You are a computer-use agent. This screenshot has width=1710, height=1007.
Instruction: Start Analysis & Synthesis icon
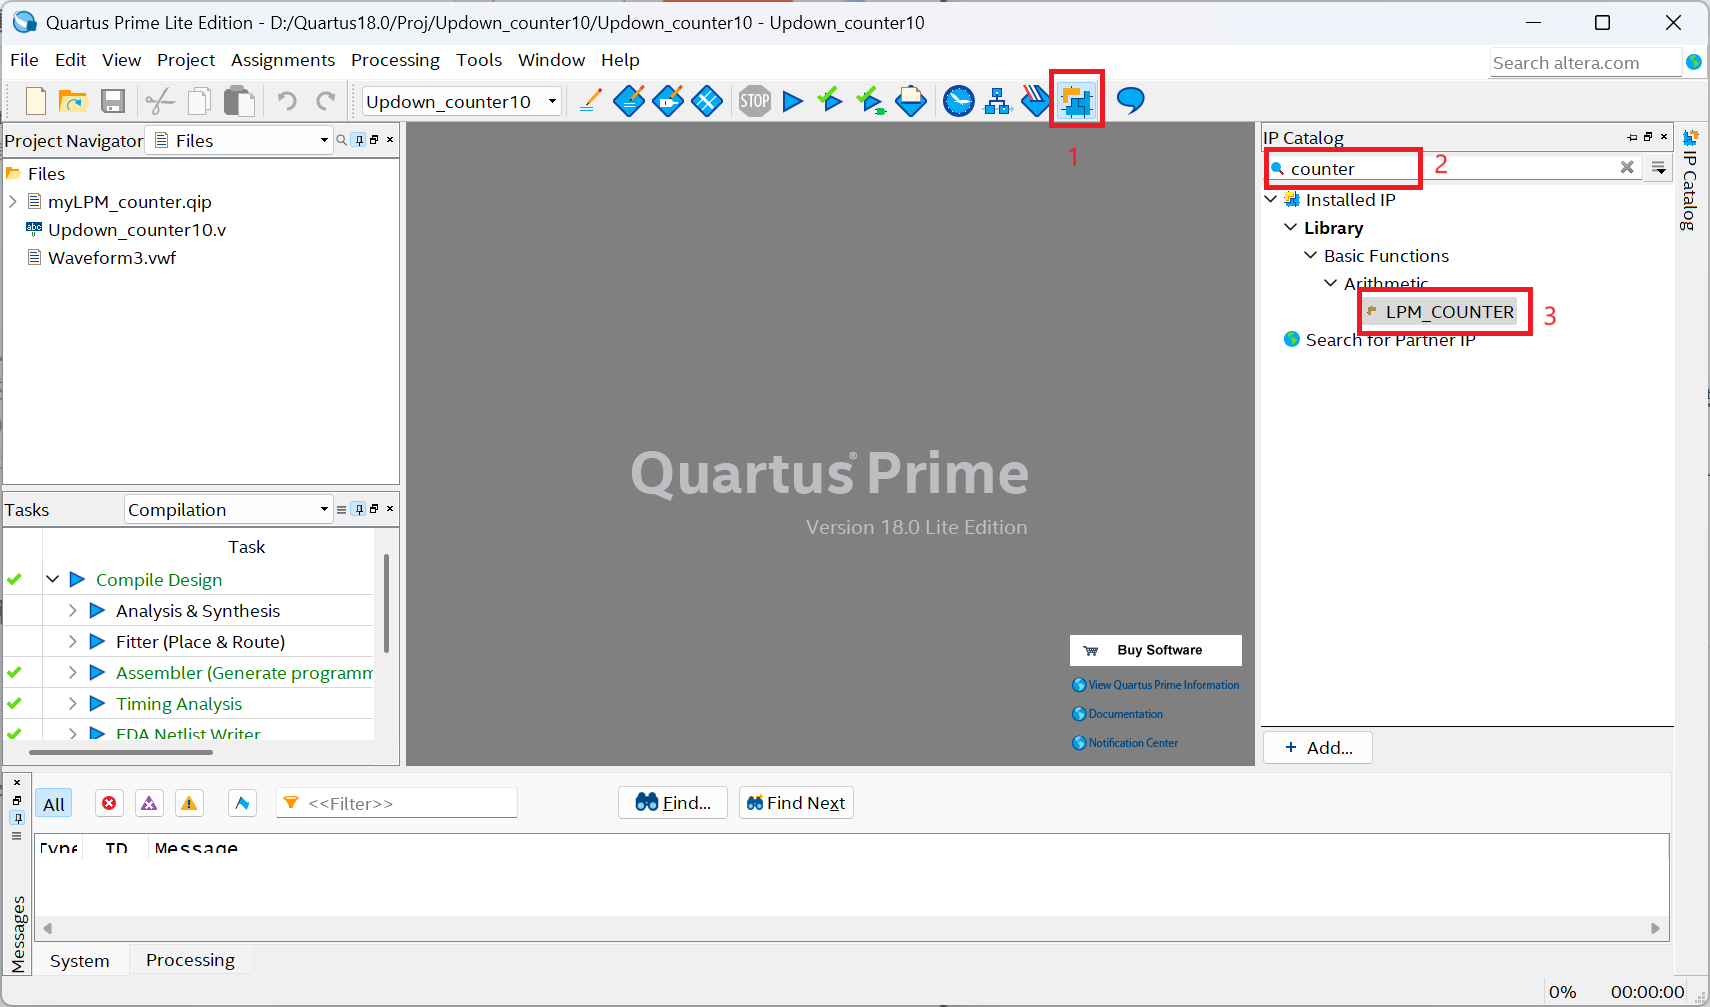pyautogui.click(x=871, y=101)
